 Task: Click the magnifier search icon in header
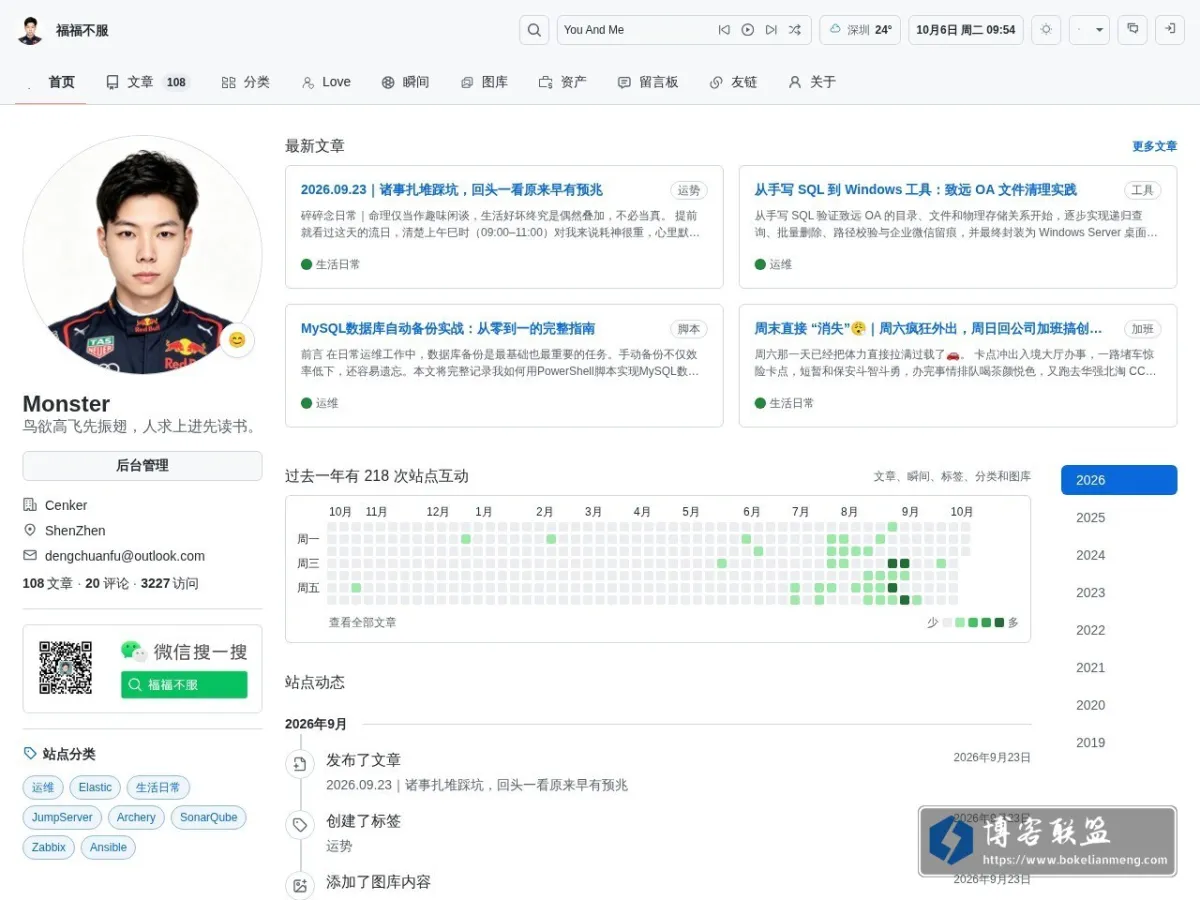coord(534,30)
